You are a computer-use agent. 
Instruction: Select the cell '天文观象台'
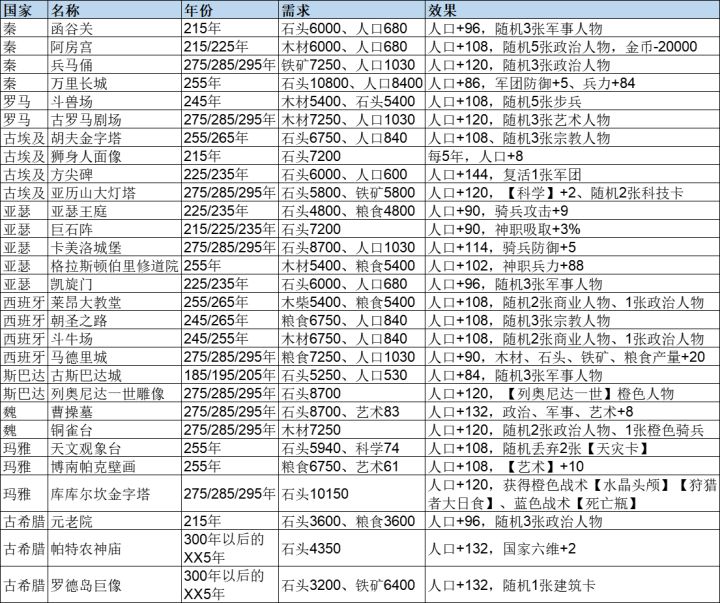point(114,448)
